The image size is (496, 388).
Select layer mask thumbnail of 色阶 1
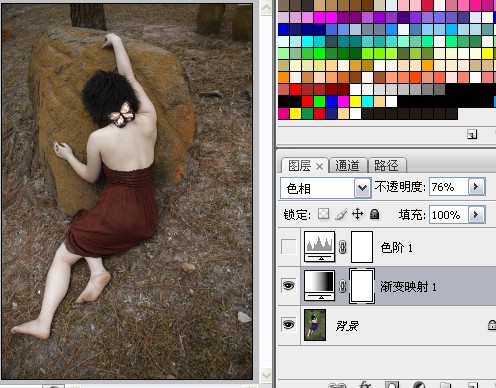(362, 247)
